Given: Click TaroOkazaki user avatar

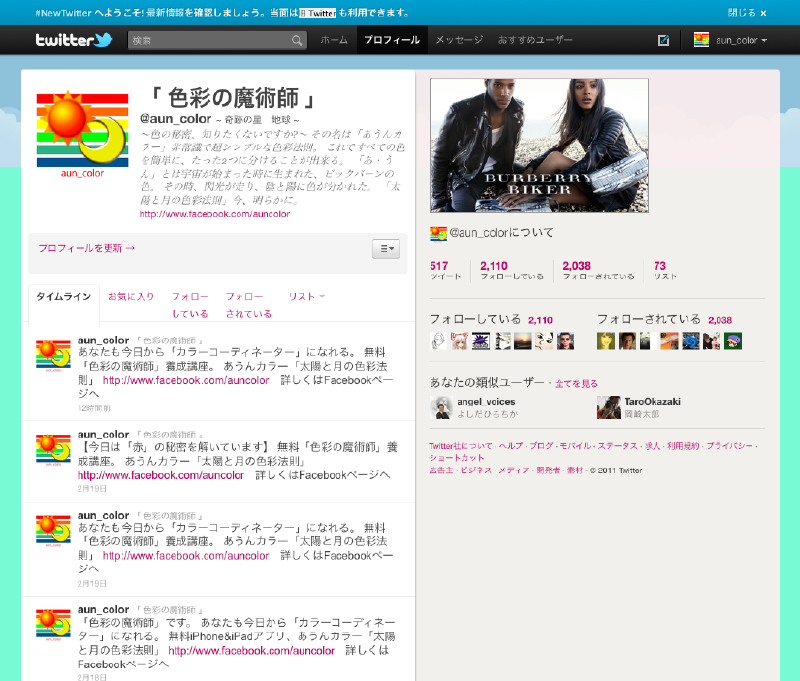Looking at the screenshot, I should coord(608,407).
